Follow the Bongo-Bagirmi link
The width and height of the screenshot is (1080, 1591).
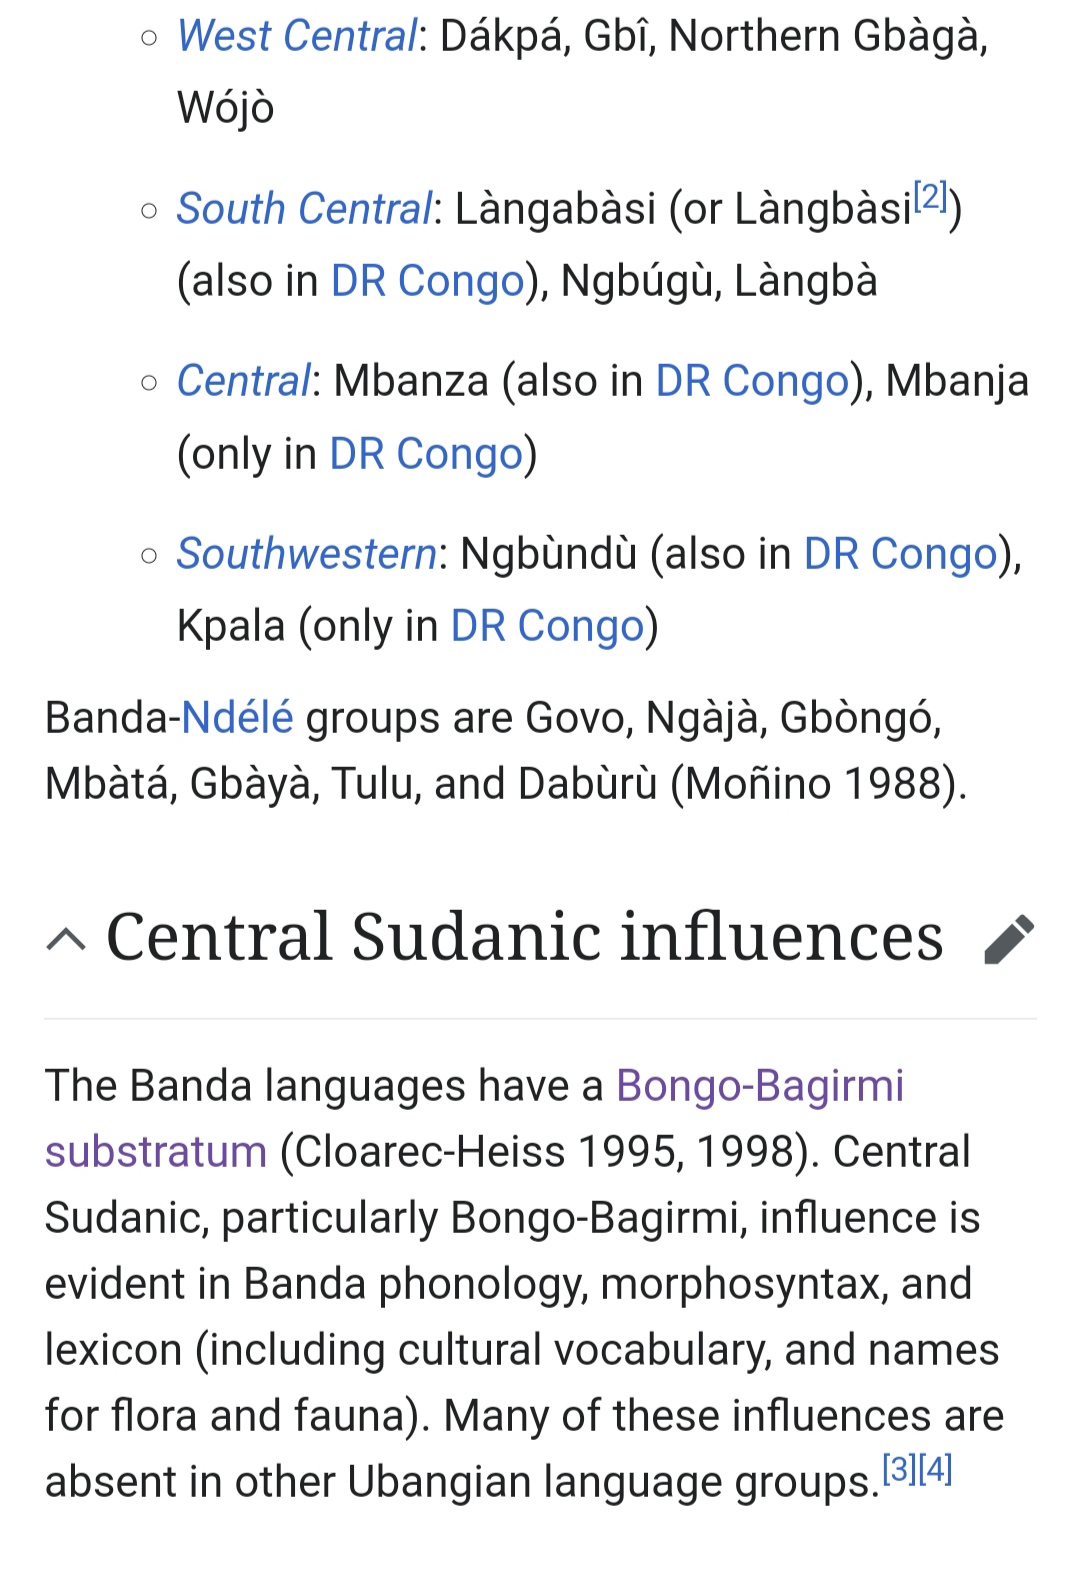(760, 1086)
